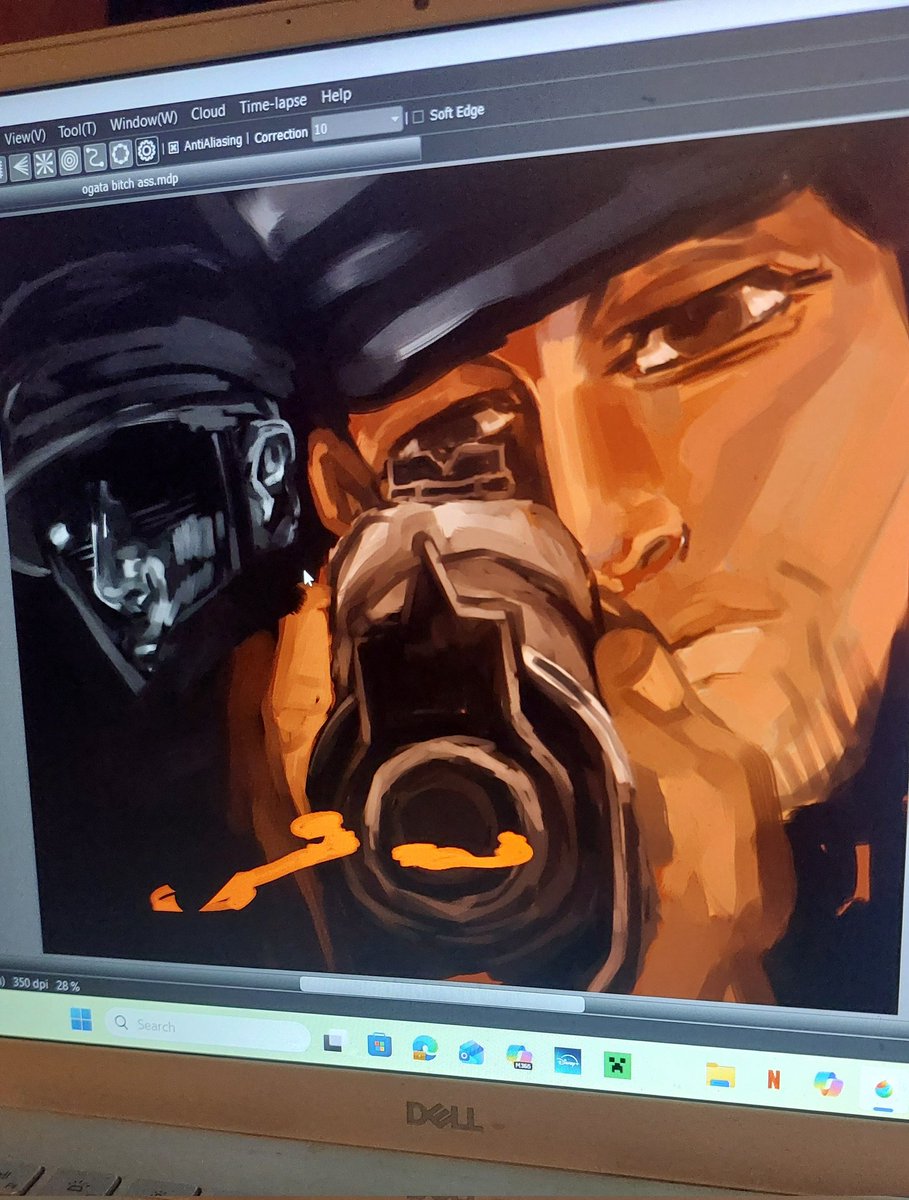The image size is (909, 1200).
Task: Enable the Soft Edge checkbox
Action: [x=418, y=116]
